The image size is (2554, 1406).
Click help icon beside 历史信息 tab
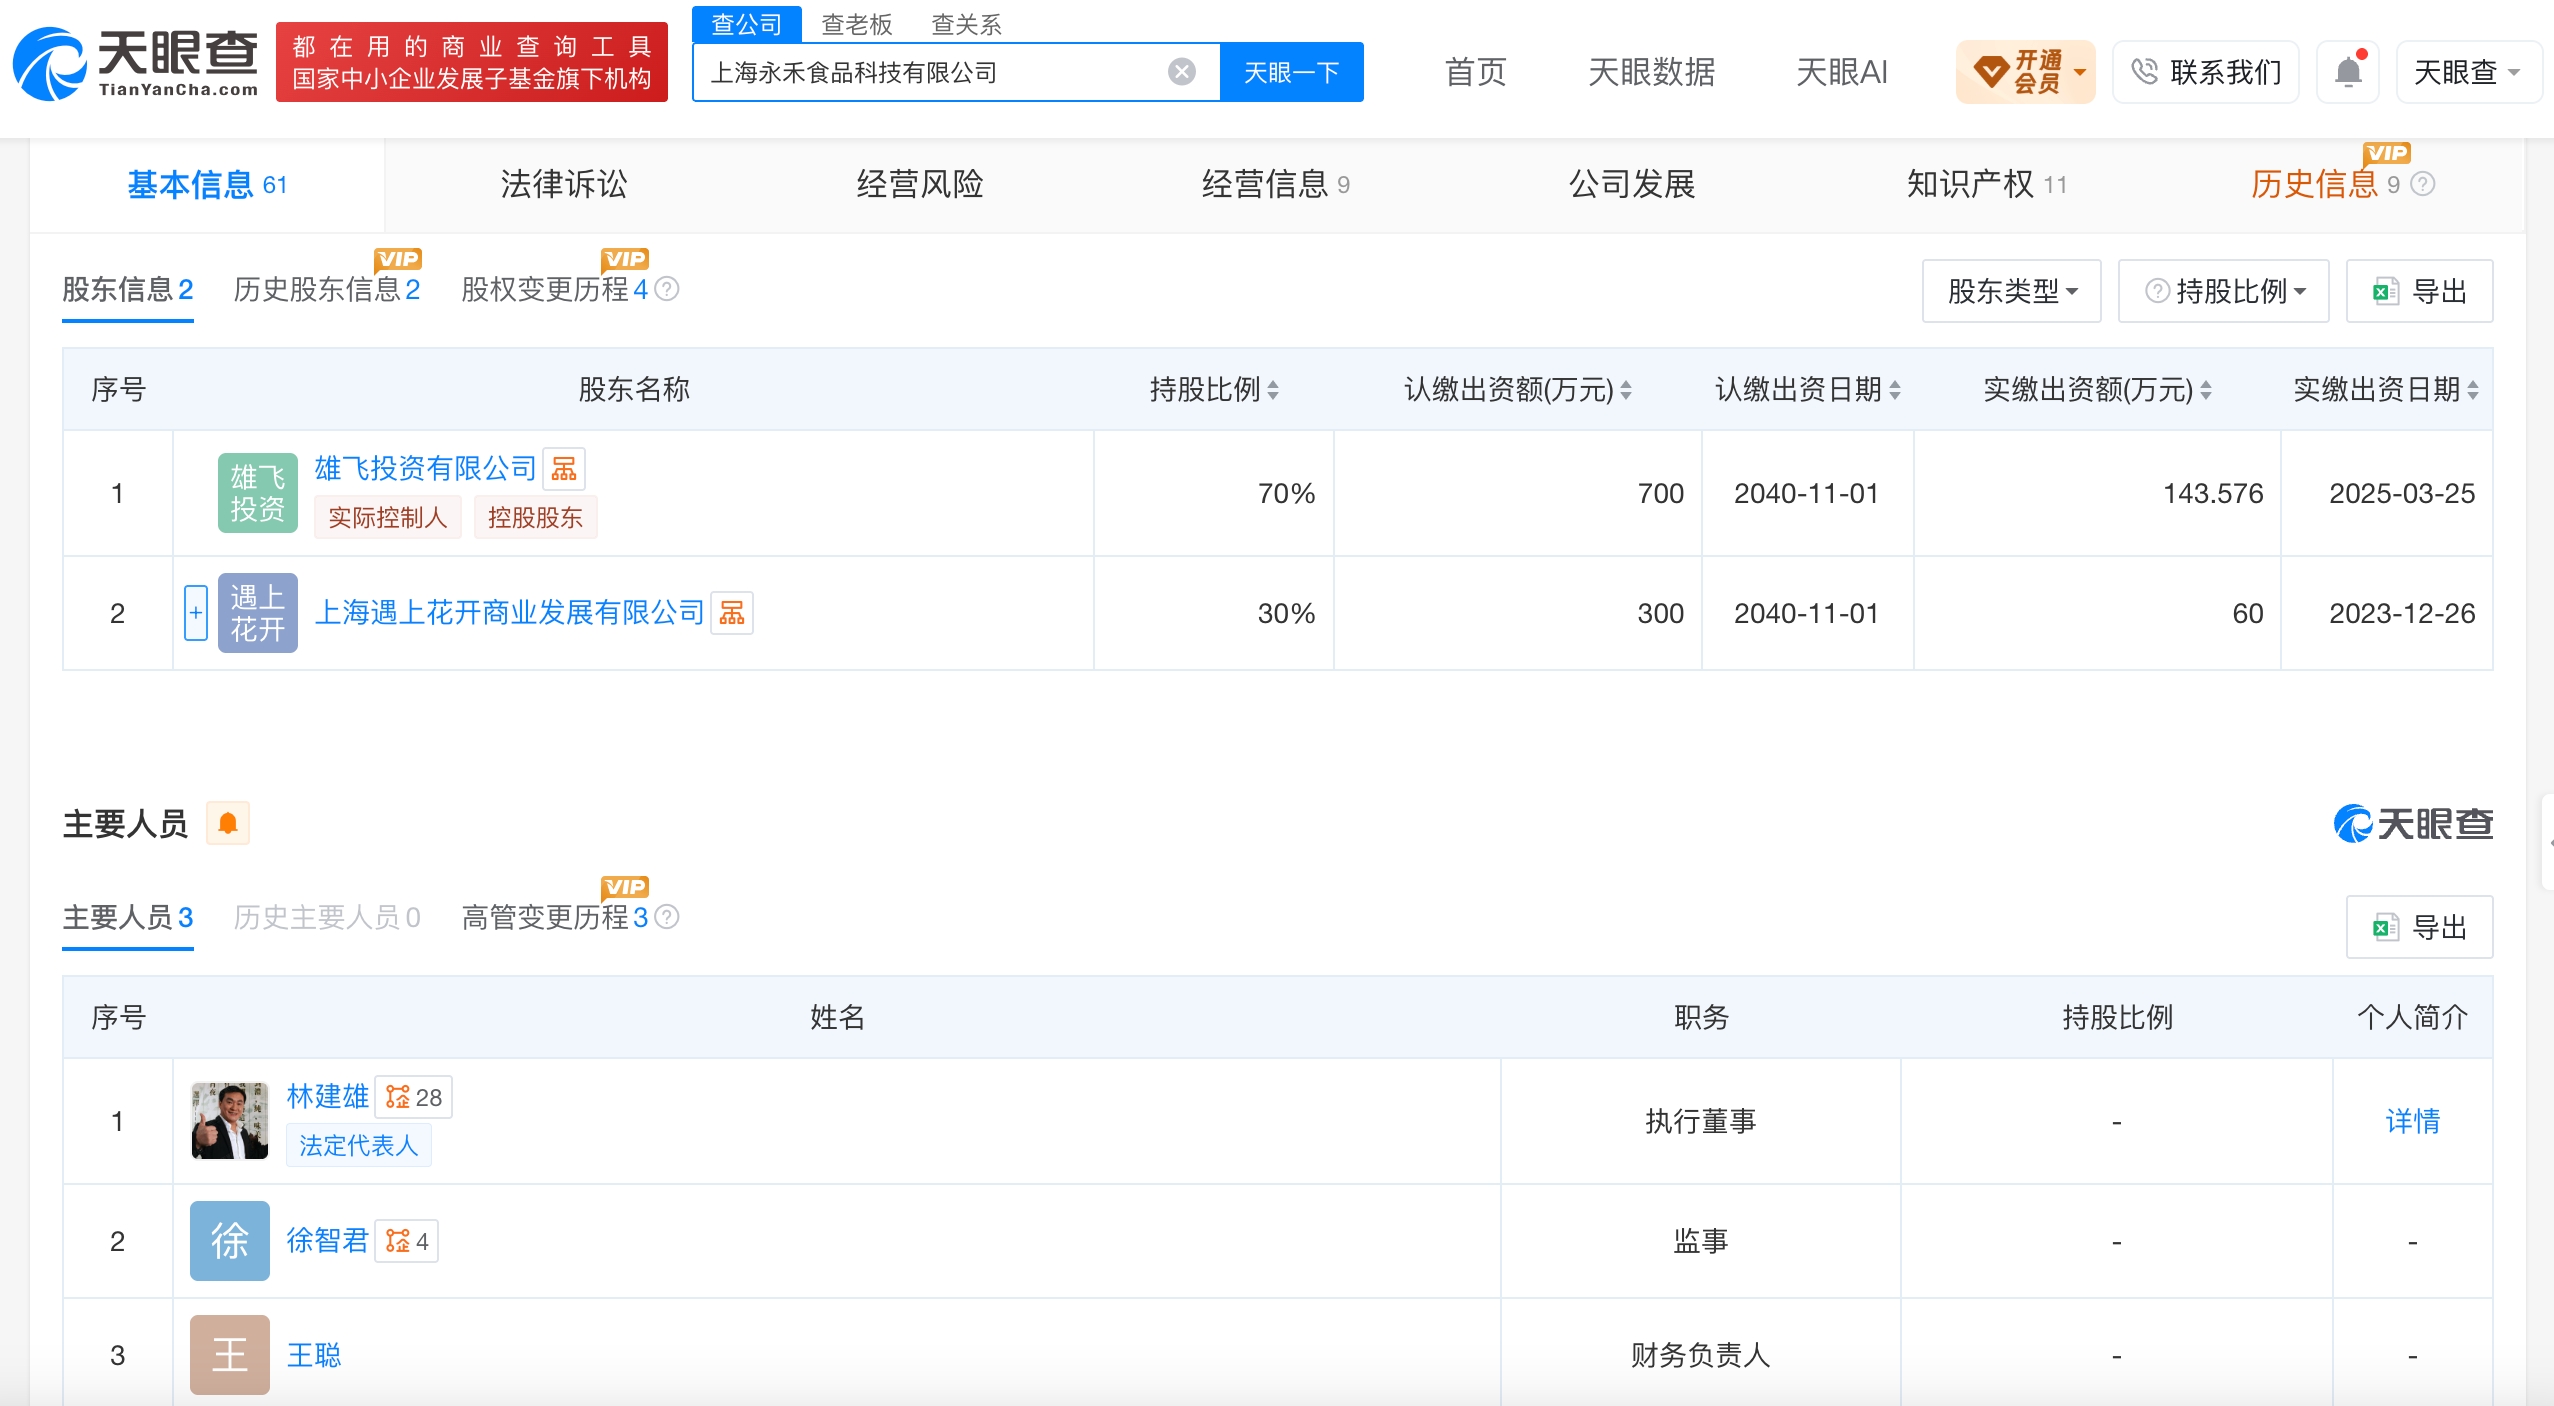tap(2423, 184)
